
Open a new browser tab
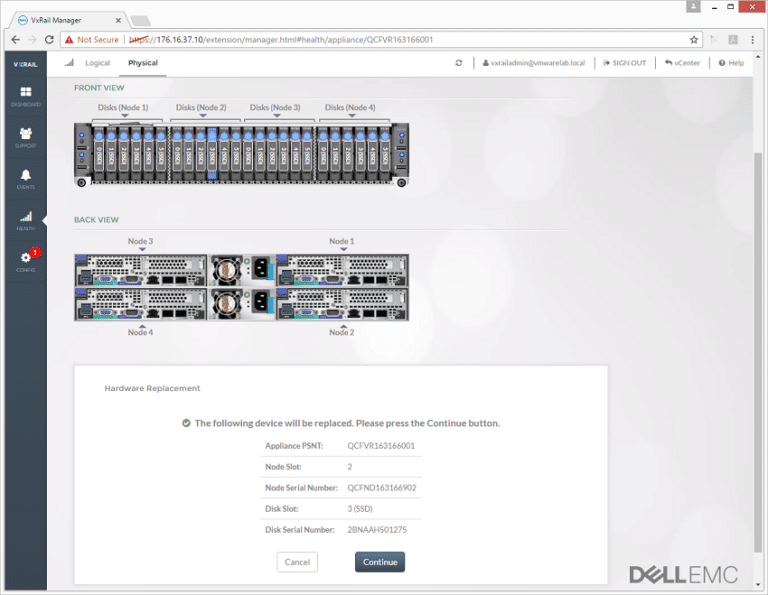(141, 21)
